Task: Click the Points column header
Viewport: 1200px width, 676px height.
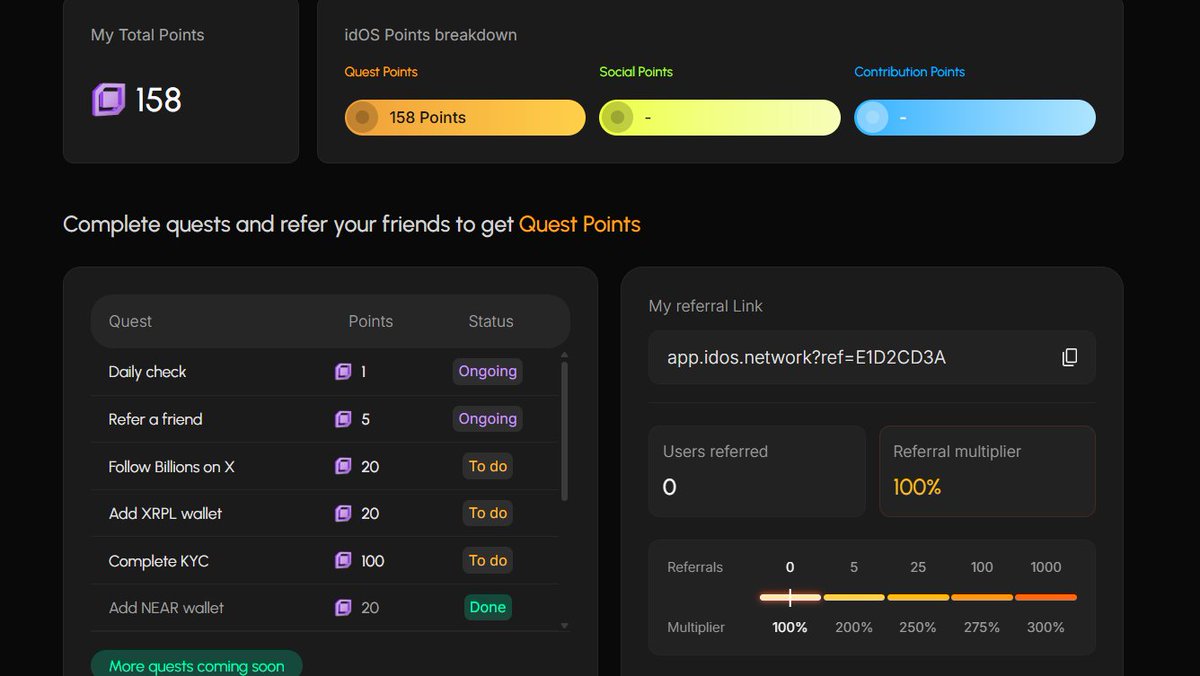Action: tap(370, 321)
